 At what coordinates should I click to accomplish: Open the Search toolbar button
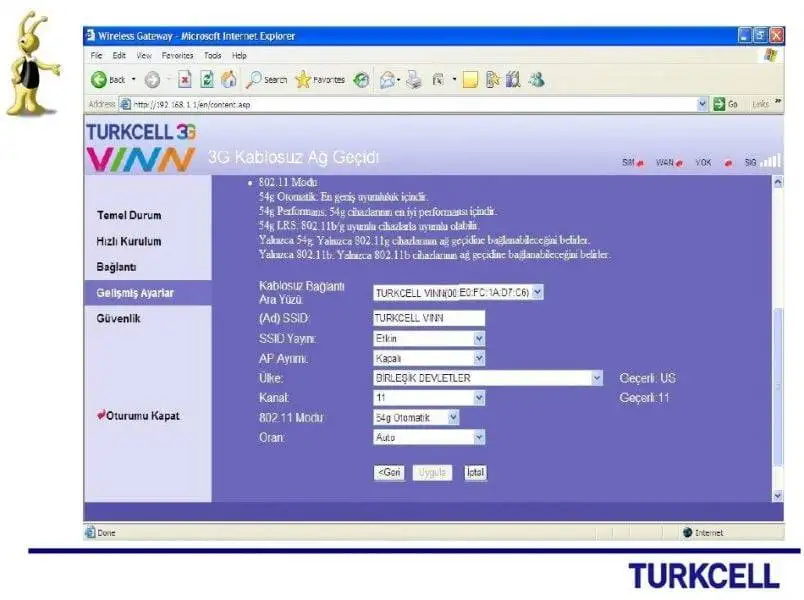(267, 79)
